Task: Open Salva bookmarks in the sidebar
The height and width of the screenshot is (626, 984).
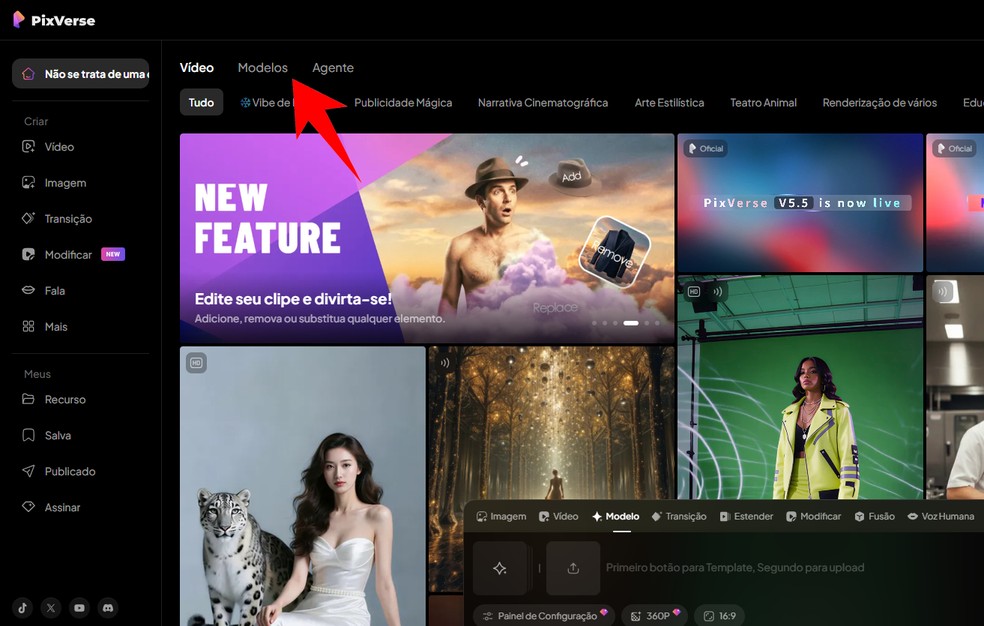Action: (46, 435)
